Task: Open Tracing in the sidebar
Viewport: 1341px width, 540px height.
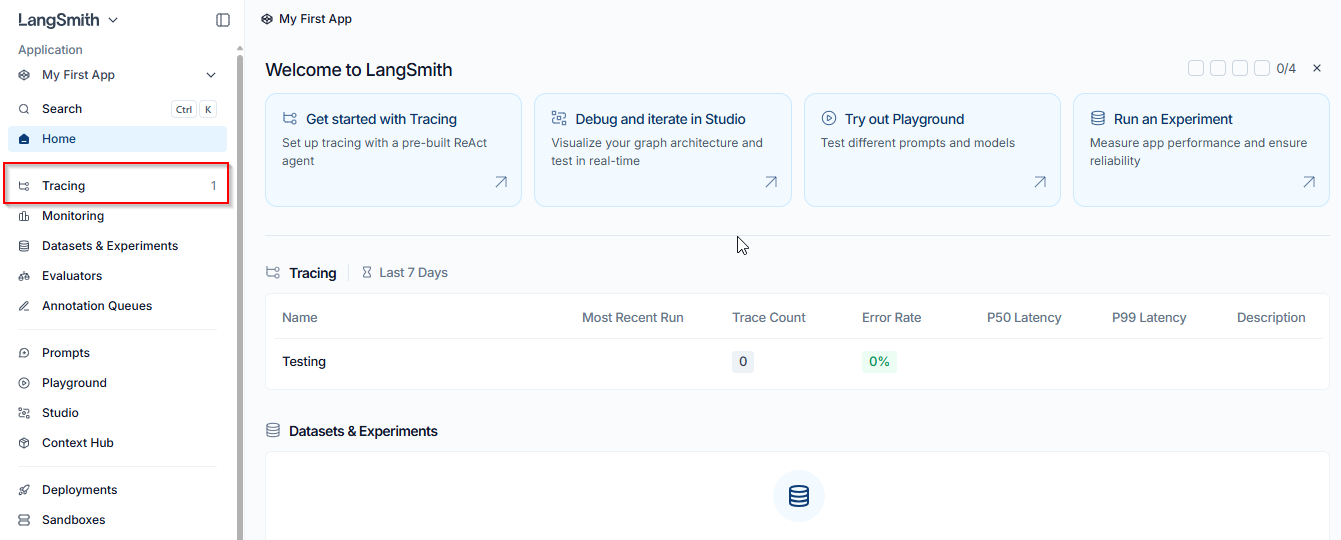Action: pos(117,186)
